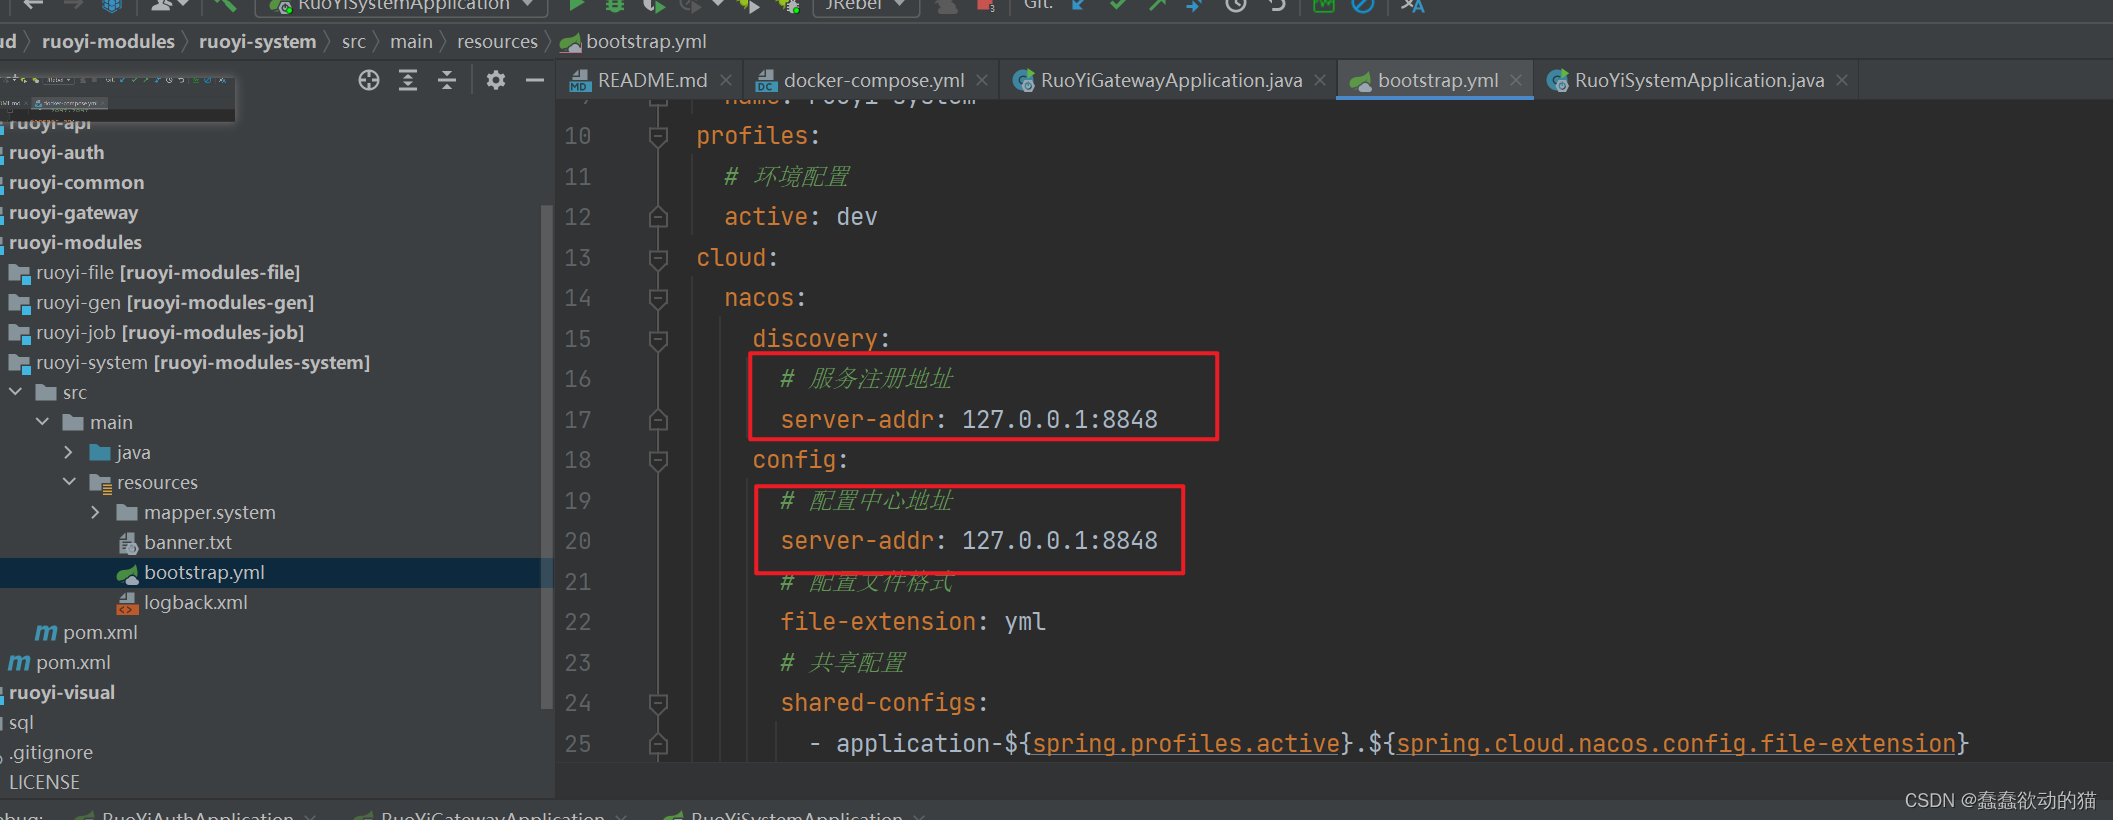The image size is (2113, 820).
Task: Click the Expand All icon in the project panel
Action: coord(408,80)
